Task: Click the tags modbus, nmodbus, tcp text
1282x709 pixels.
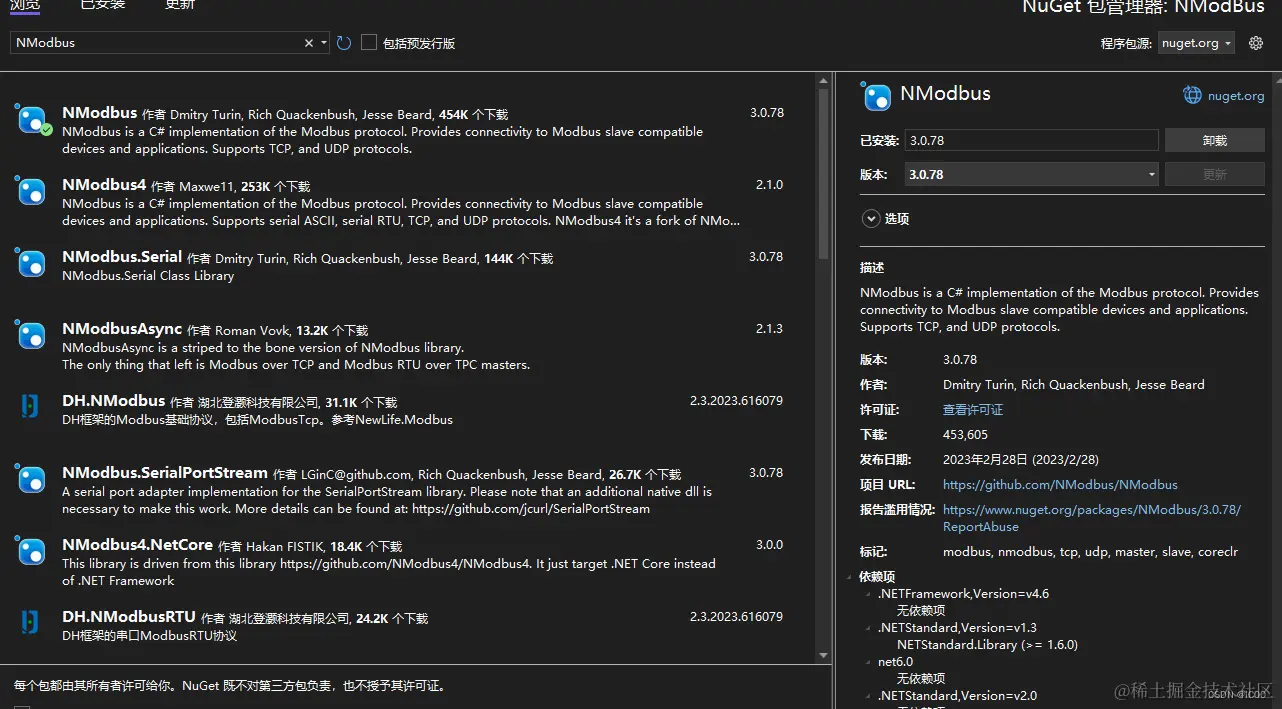Action: tap(1090, 552)
